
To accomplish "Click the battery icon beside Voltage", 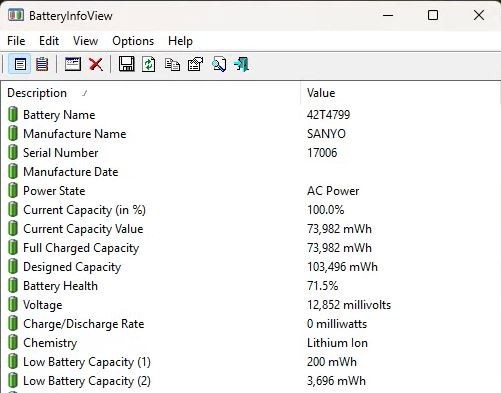I will point(13,304).
